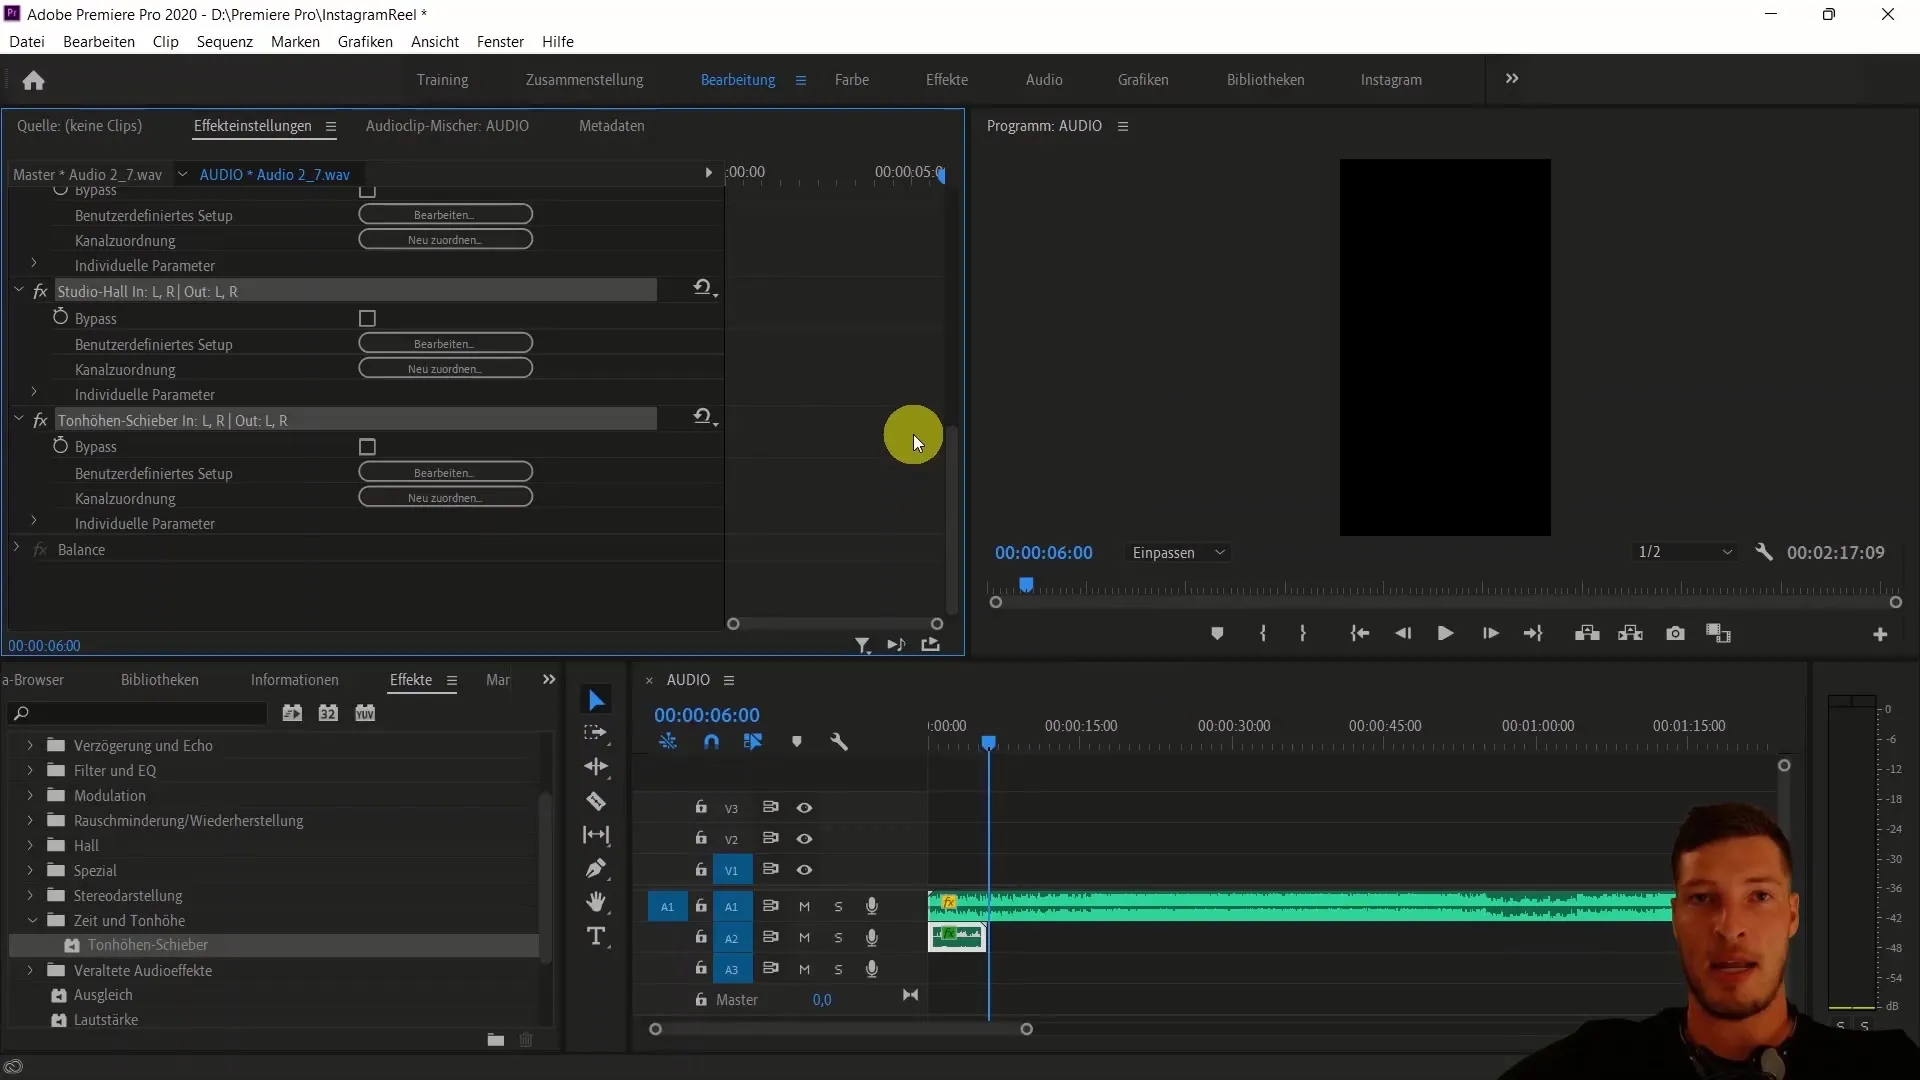Click Bearbeiten button under Tonhöhen-Schieber

[x=445, y=473]
